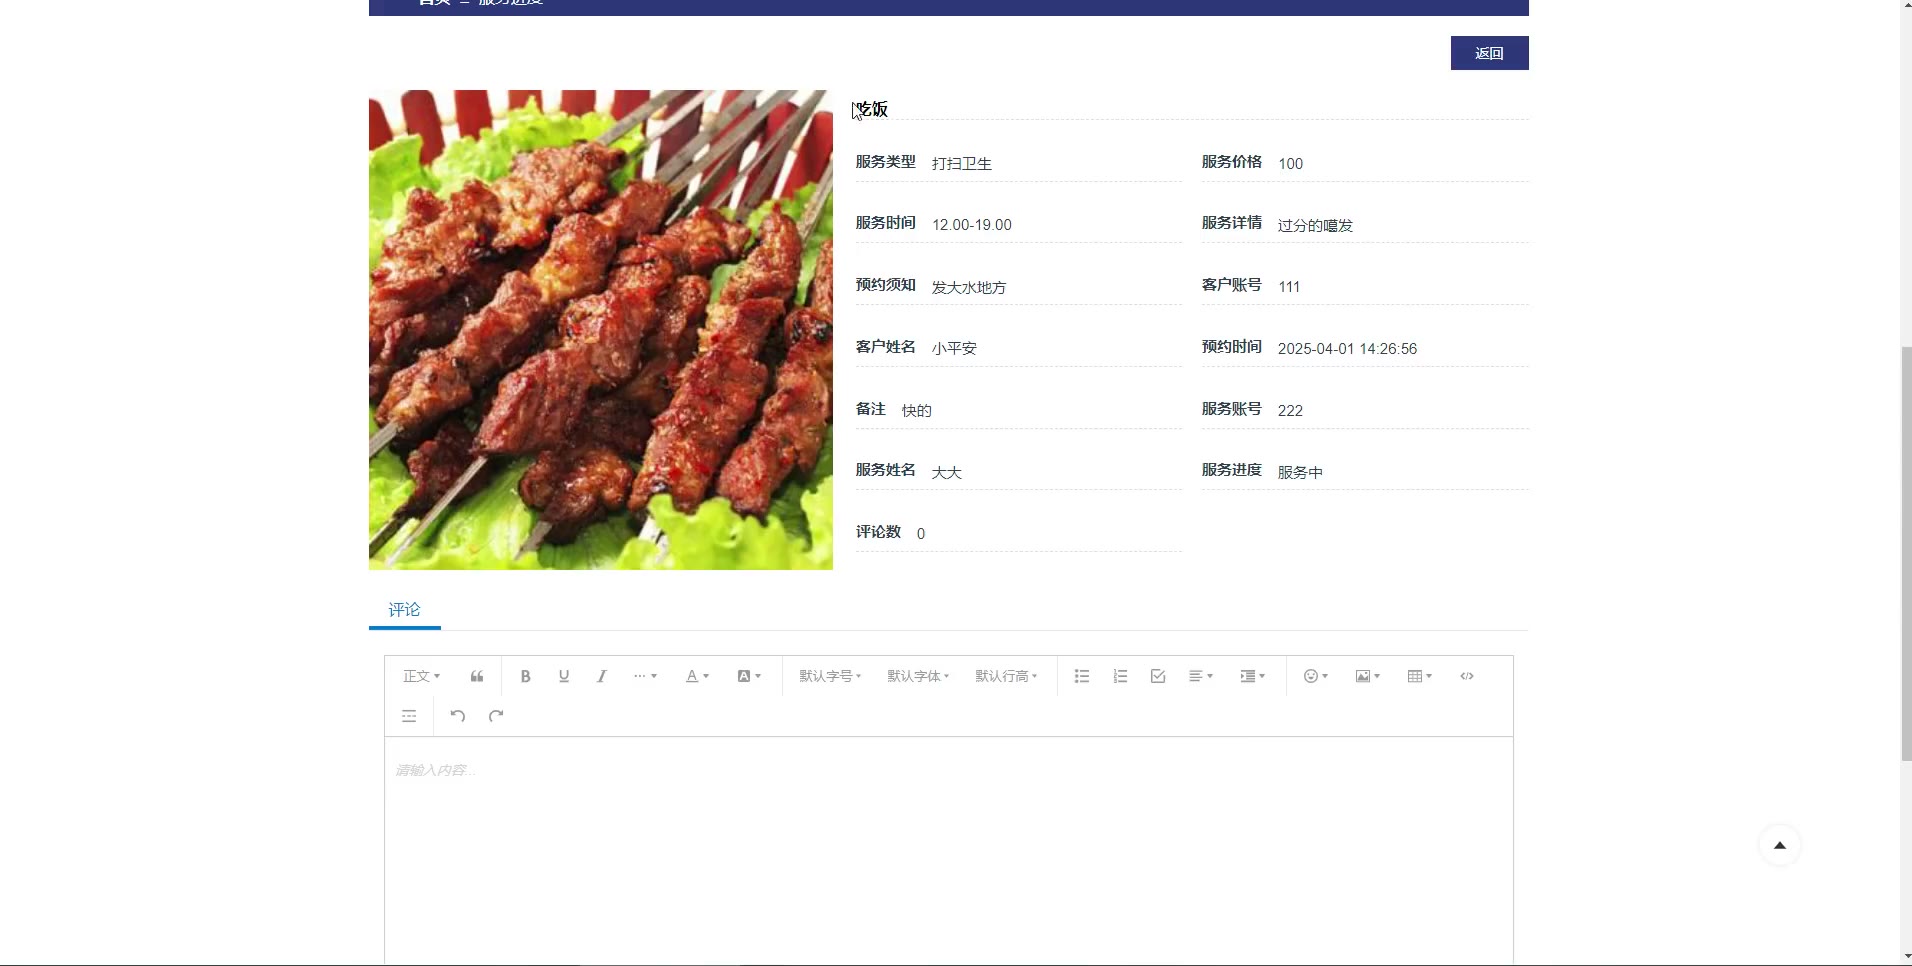Click the grilled skewers service image

[601, 330]
